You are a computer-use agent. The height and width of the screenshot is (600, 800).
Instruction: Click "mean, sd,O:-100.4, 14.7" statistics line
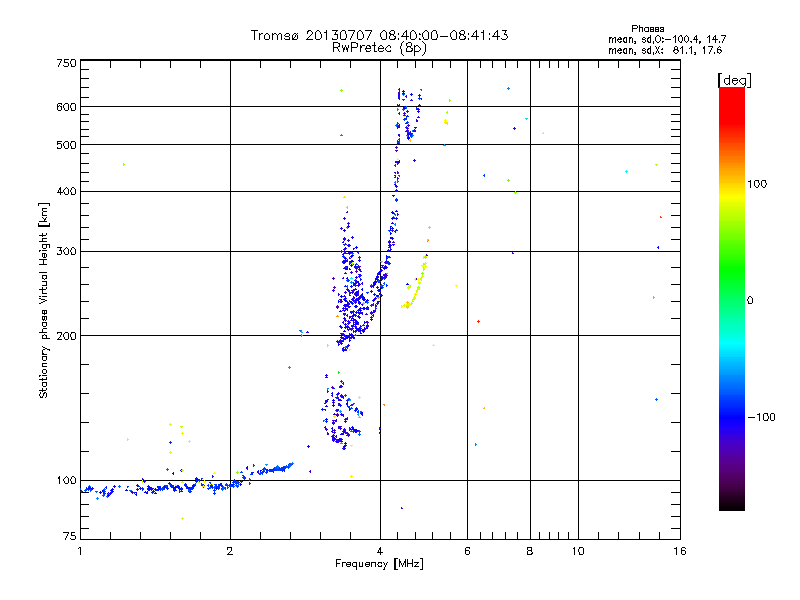click(667, 39)
